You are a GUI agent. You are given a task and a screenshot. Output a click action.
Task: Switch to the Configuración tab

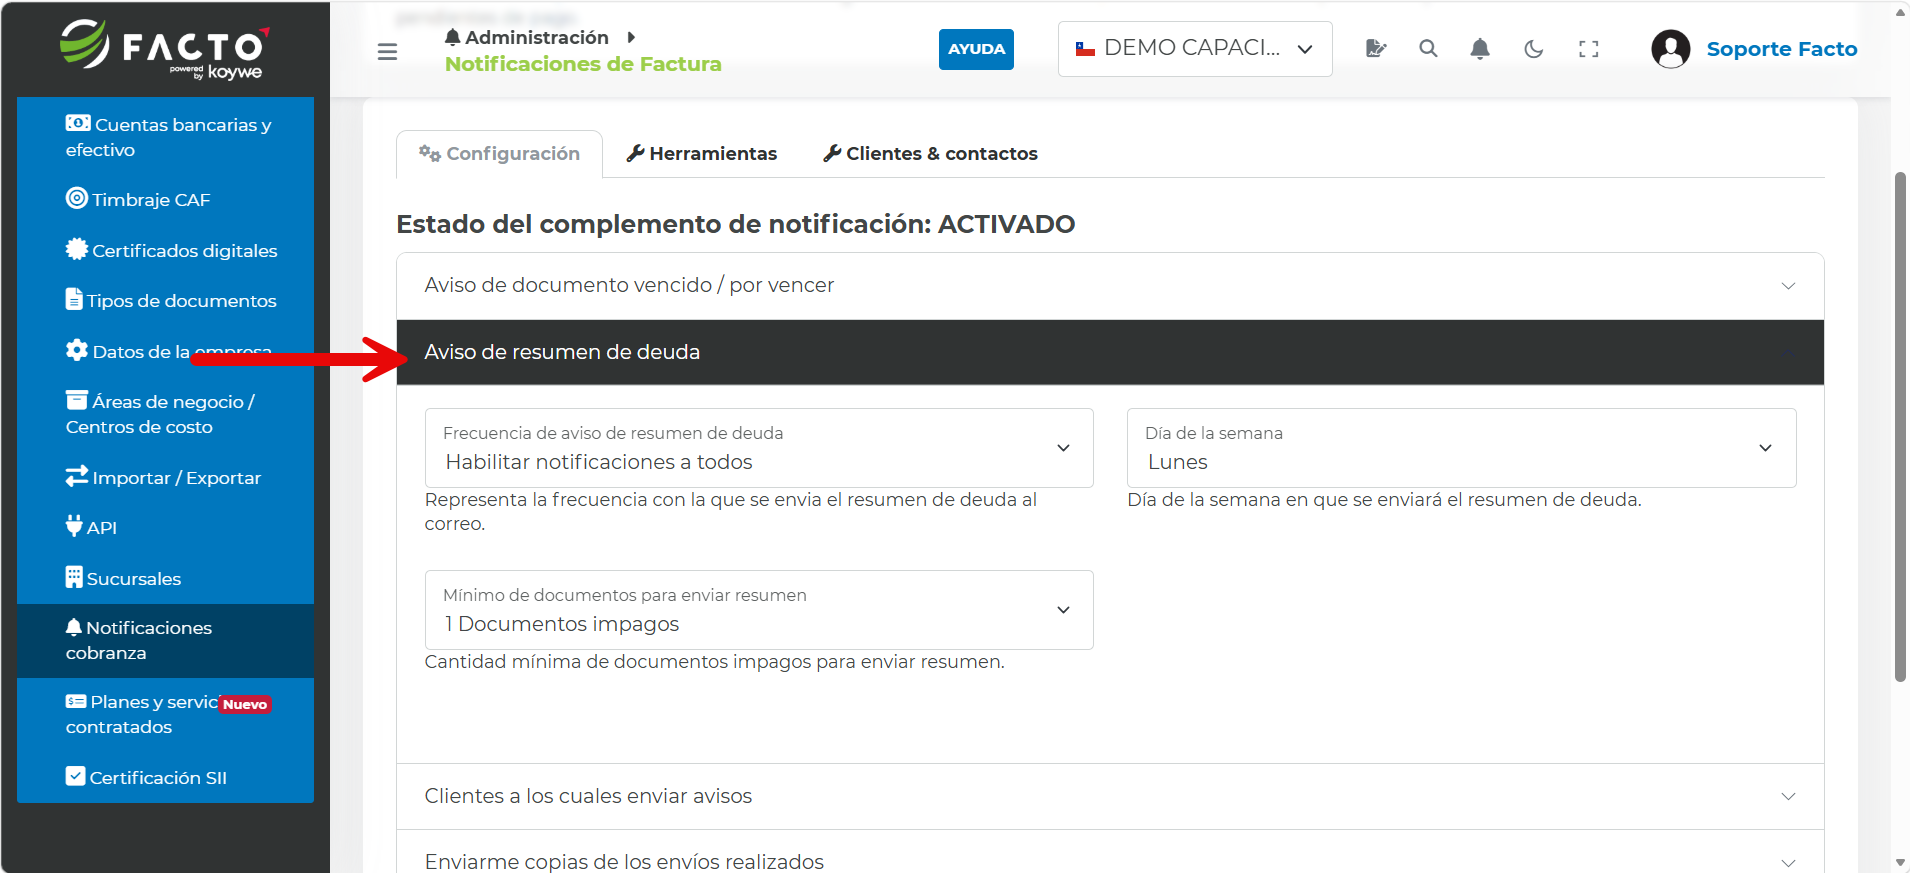point(499,154)
